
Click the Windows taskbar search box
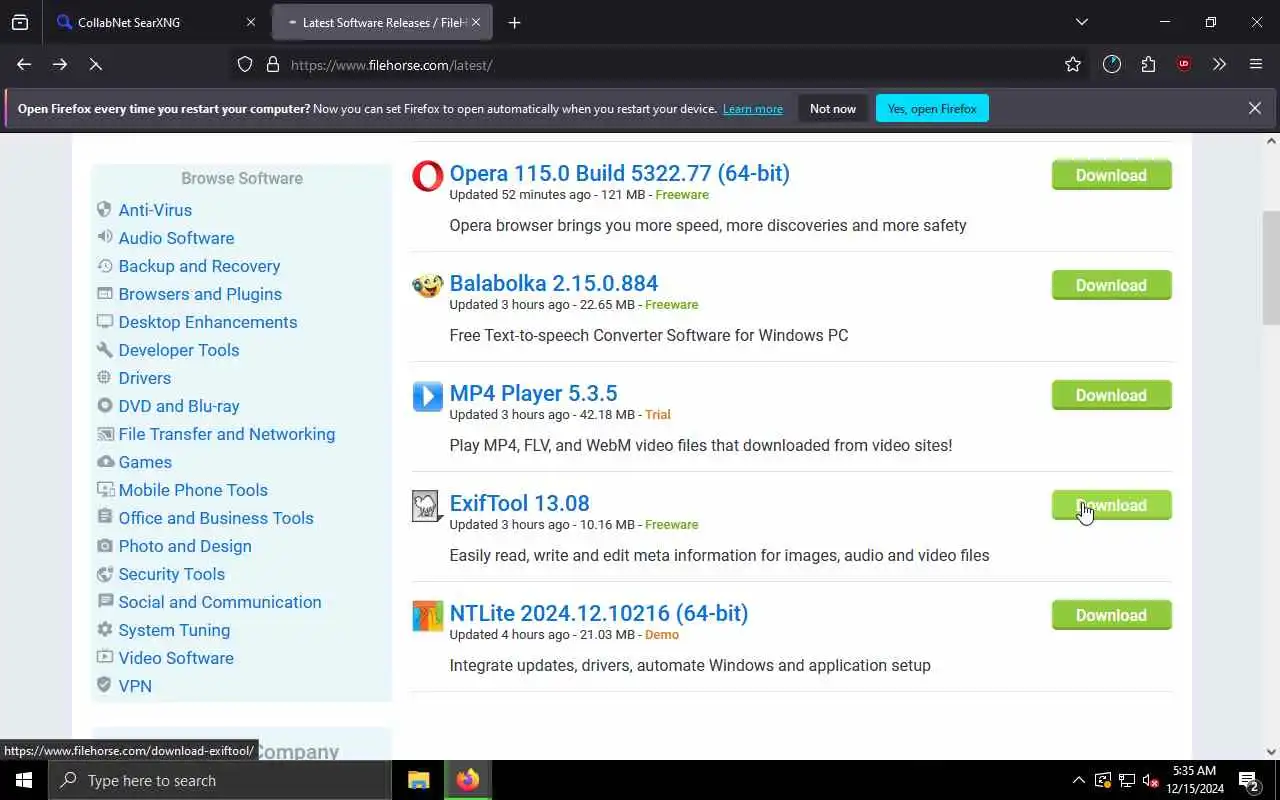pos(219,780)
